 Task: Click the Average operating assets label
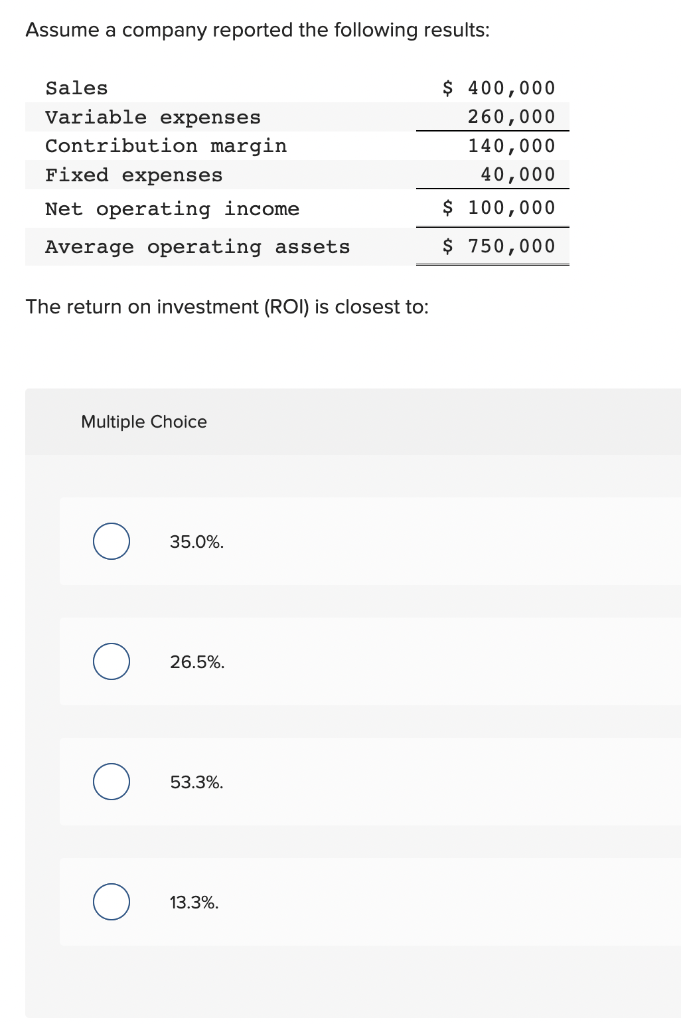[197, 247]
